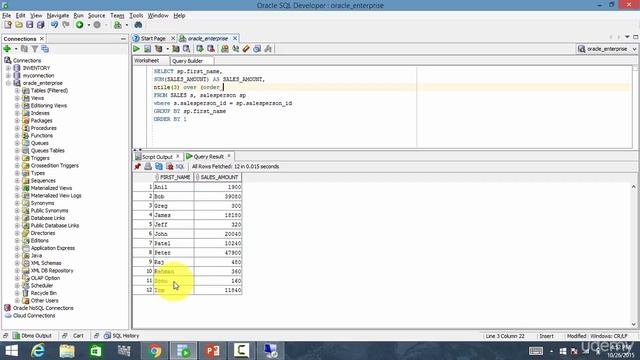Run the statement with the green play icon
Viewport: 640px width, 360px height.
click(136, 49)
